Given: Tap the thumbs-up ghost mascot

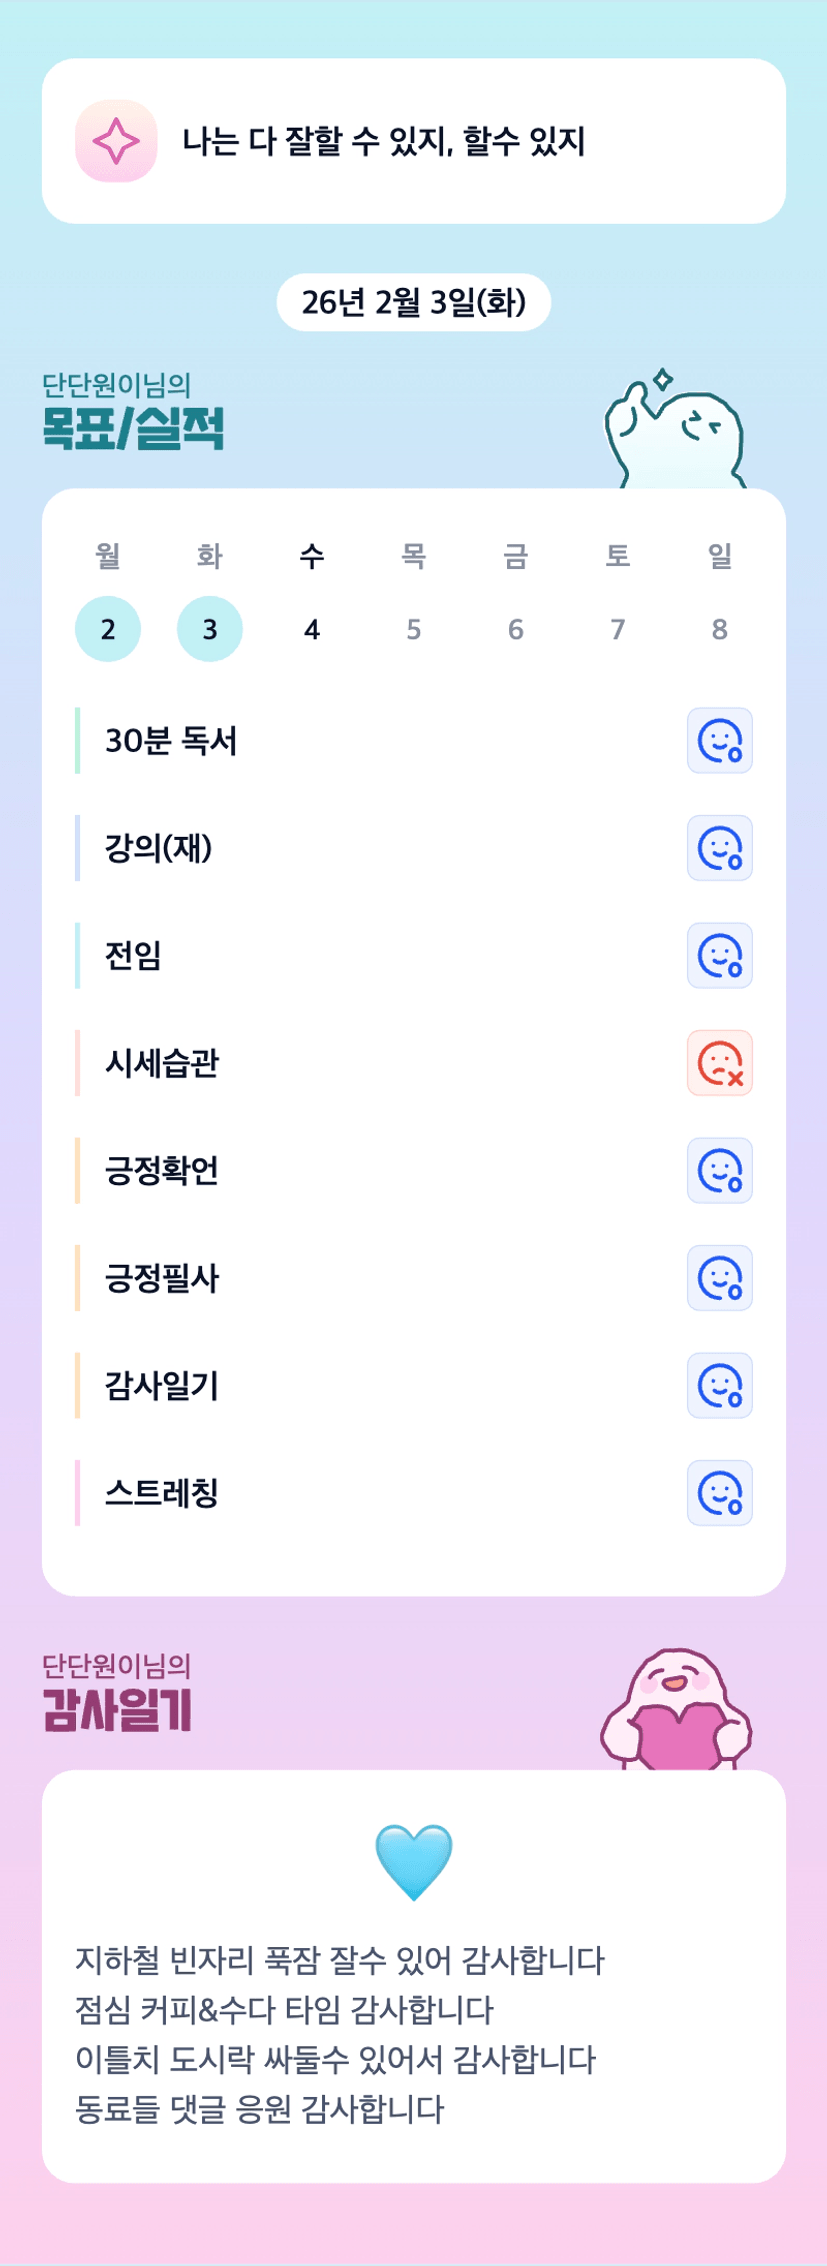Looking at the screenshot, I should (x=675, y=432).
